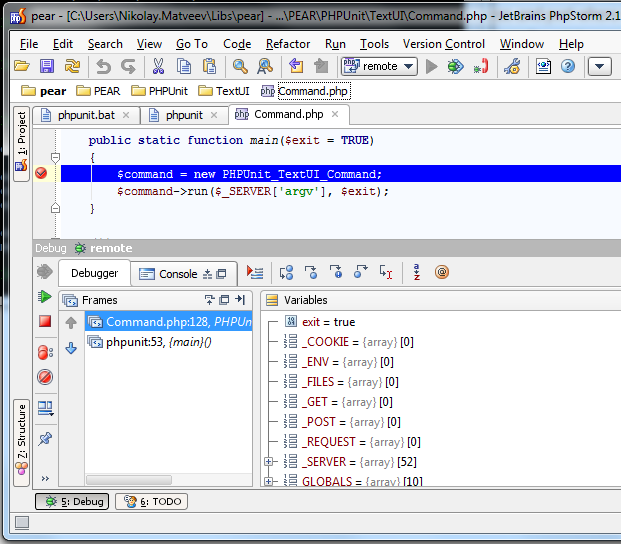
Task: Open the Go To menu
Action: point(192,44)
